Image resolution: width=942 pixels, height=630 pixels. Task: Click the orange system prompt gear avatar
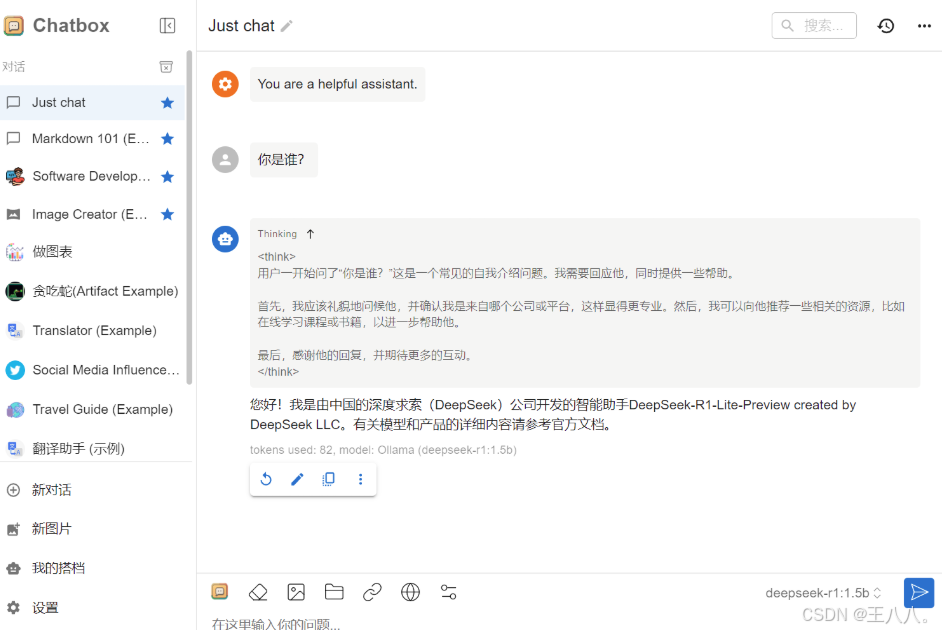[x=225, y=84]
